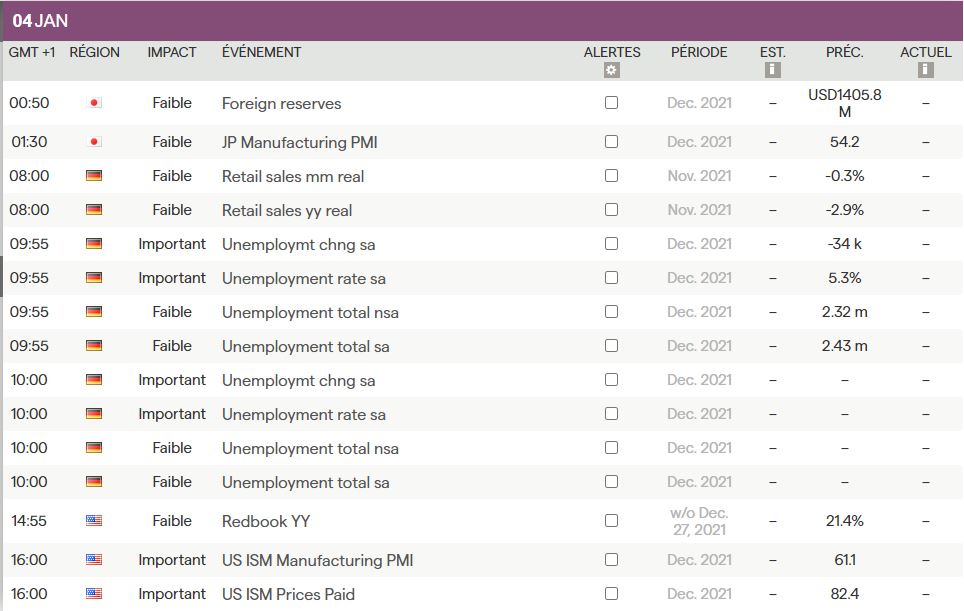This screenshot has width=964, height=611.
Task: Check alert box for Retail sales mm real
Action: click(611, 176)
